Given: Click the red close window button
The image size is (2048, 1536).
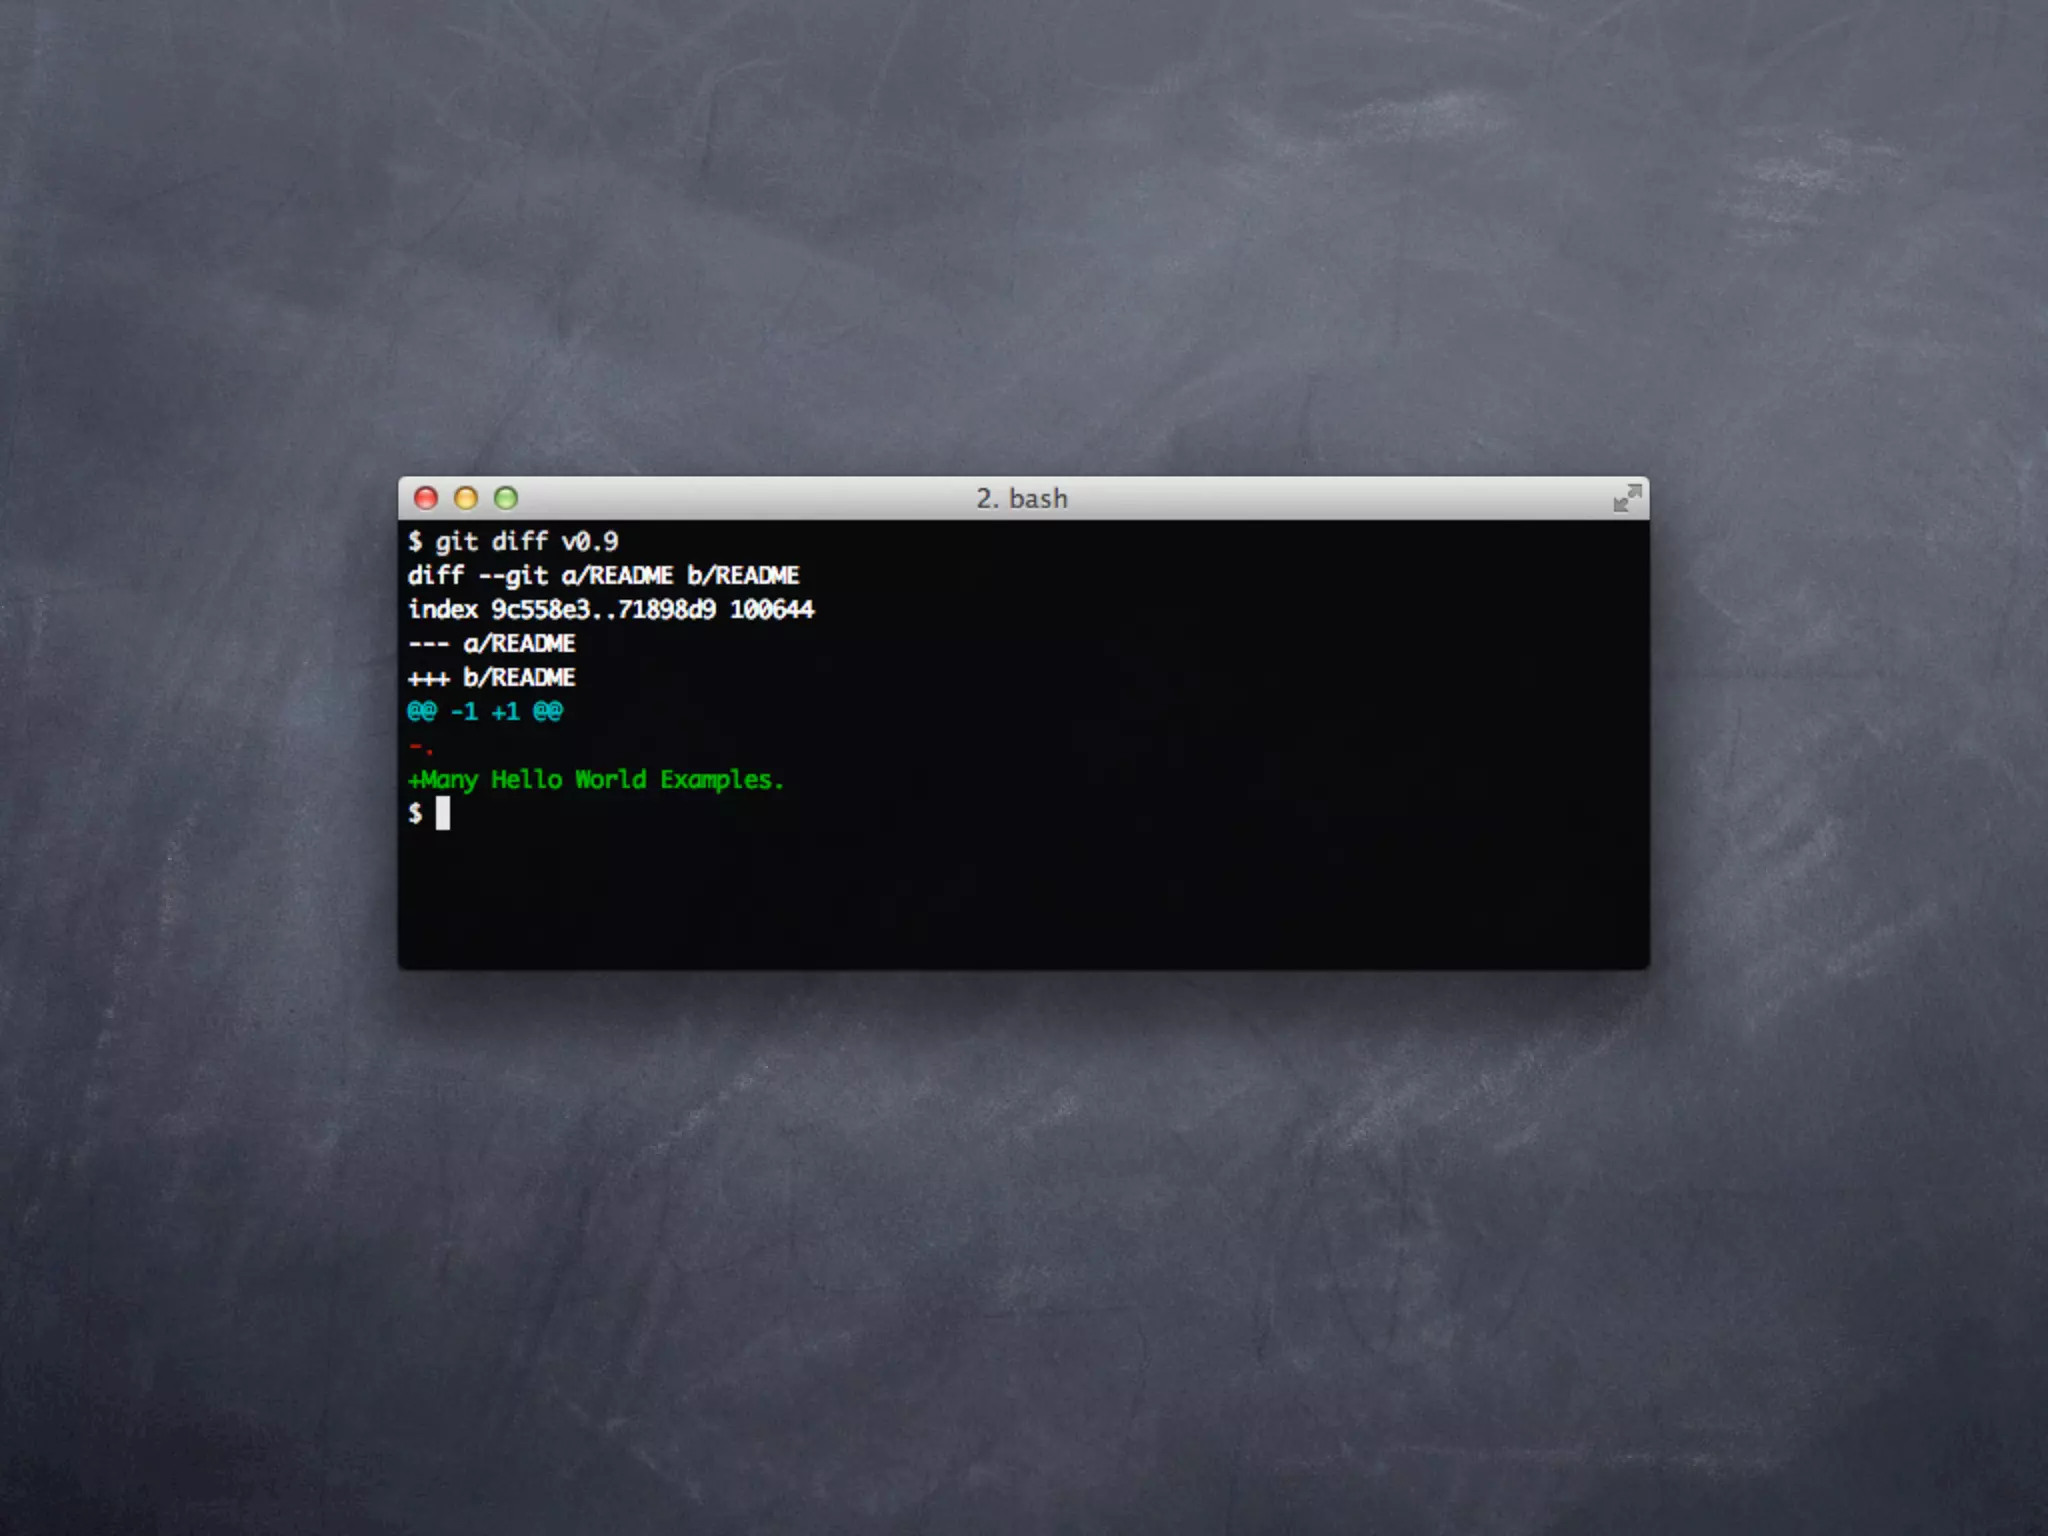Looking at the screenshot, I should coord(426,498).
